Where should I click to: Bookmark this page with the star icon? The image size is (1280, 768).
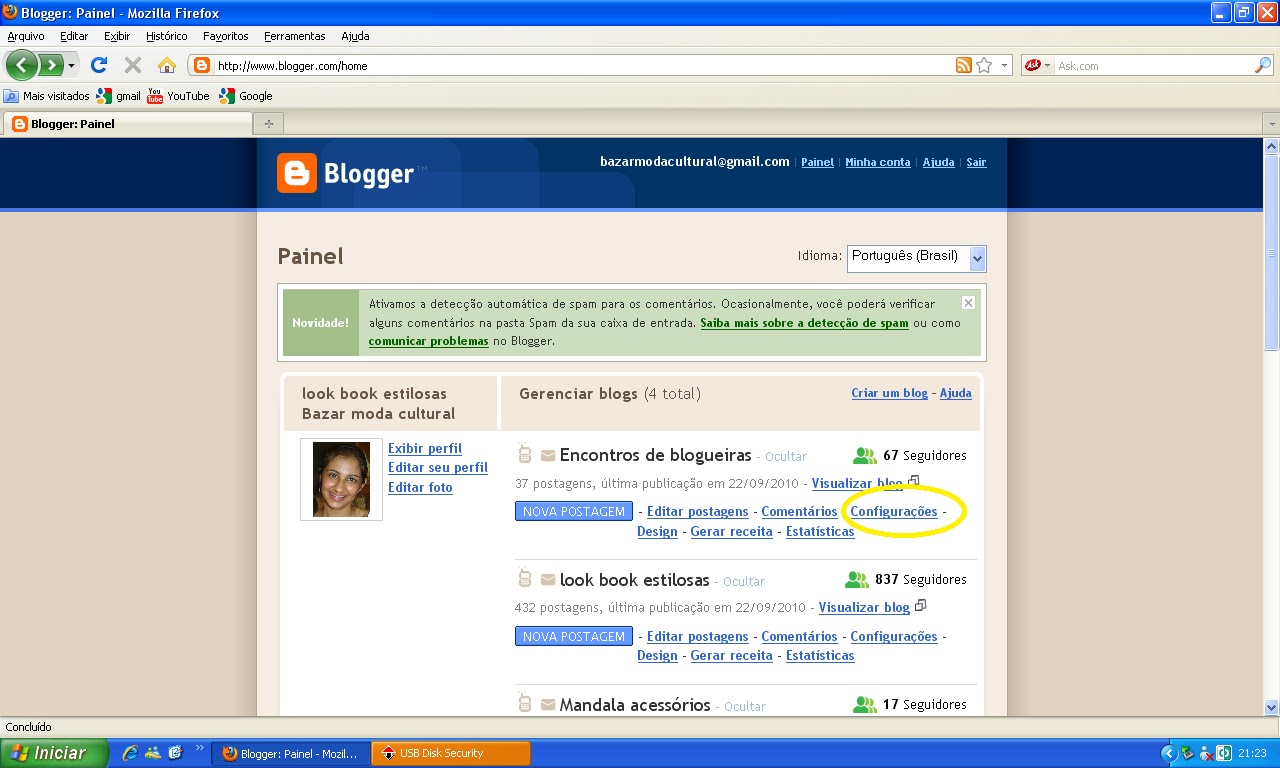(984, 66)
